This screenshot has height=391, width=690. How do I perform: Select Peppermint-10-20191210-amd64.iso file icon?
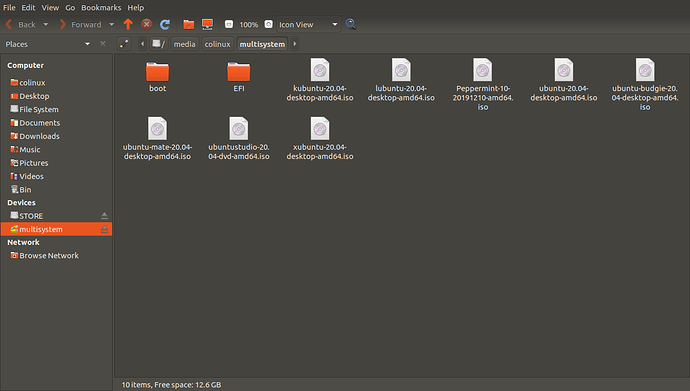point(483,69)
